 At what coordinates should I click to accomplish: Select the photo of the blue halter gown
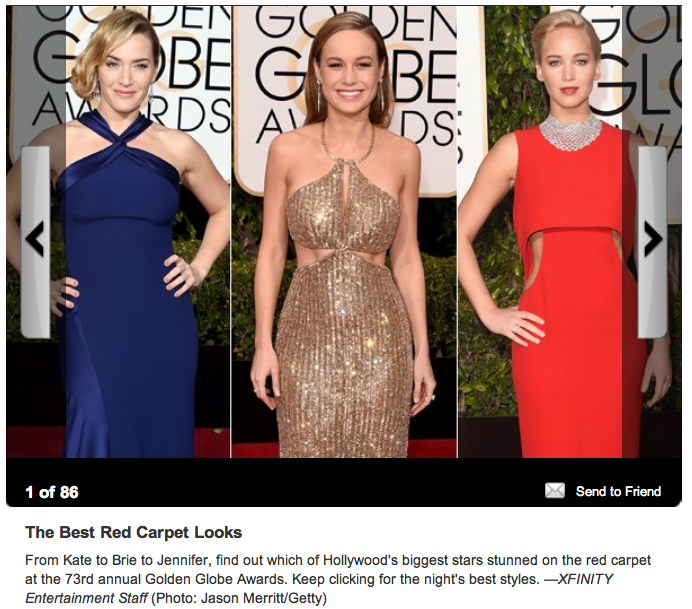point(118,232)
